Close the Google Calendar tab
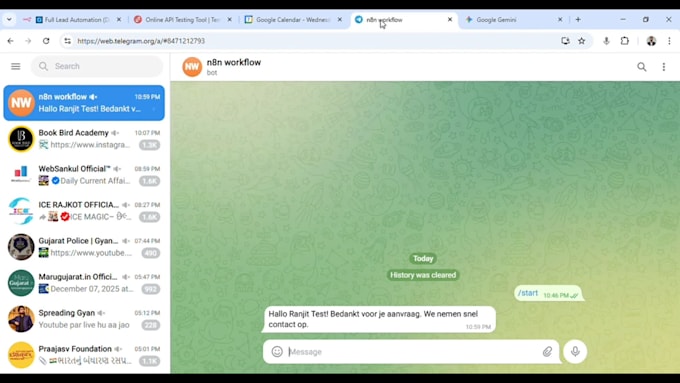680x383 pixels. click(x=340, y=20)
